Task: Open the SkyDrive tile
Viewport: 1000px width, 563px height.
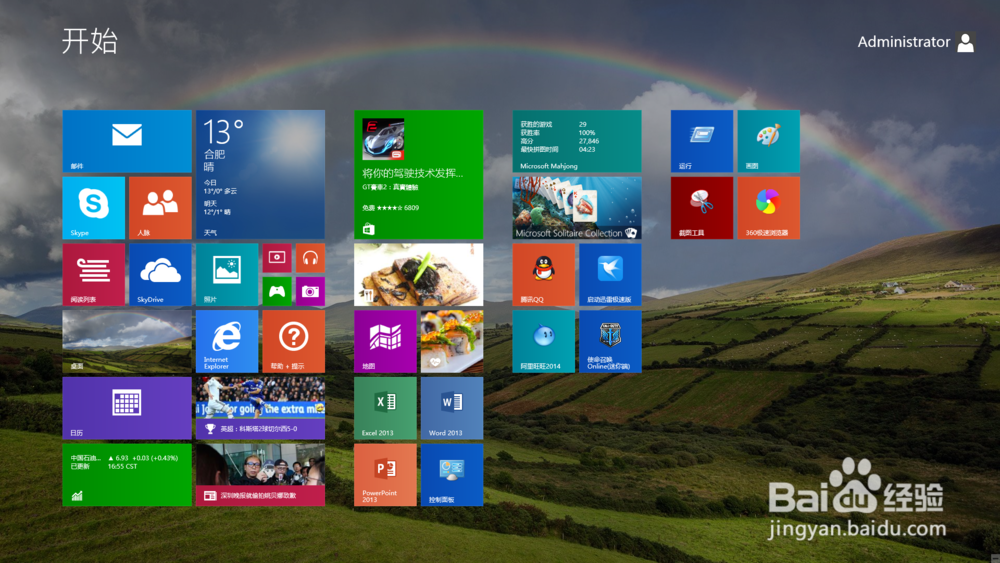Action: pyautogui.click(x=160, y=275)
